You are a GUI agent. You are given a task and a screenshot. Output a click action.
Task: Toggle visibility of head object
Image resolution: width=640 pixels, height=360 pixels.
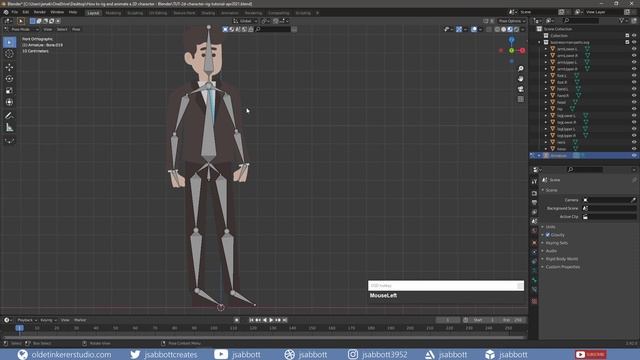634,102
